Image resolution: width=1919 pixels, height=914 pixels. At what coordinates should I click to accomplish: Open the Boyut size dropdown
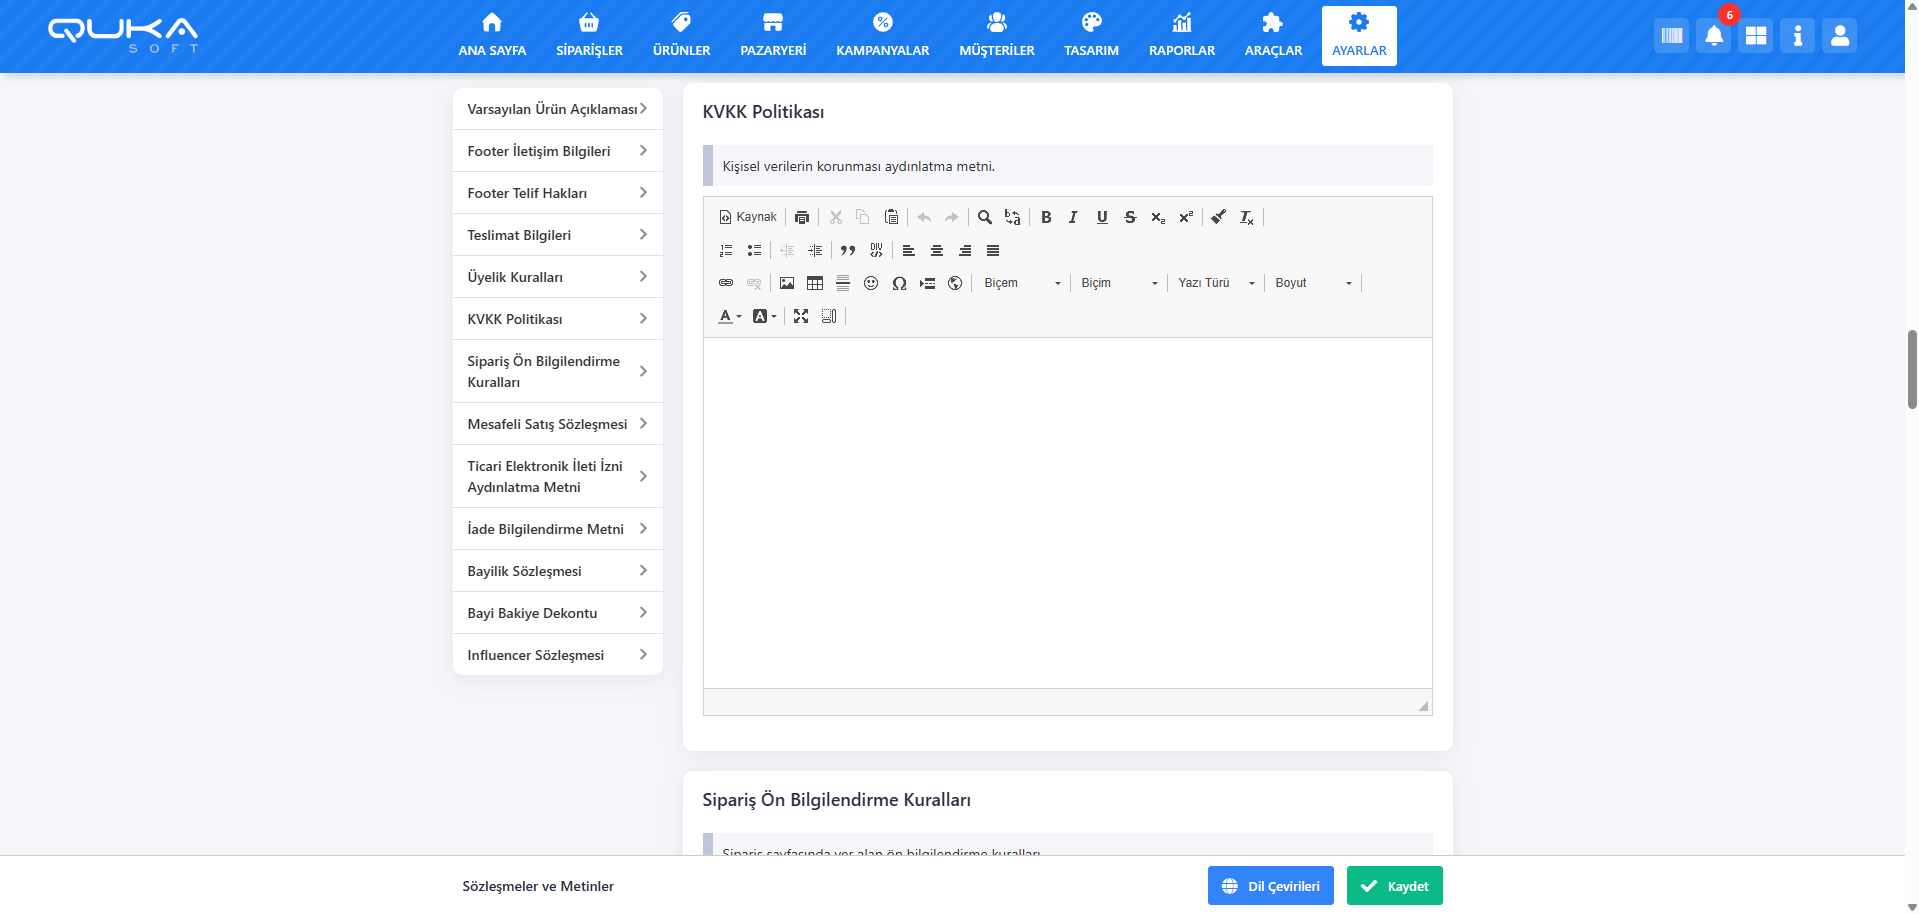click(1312, 283)
